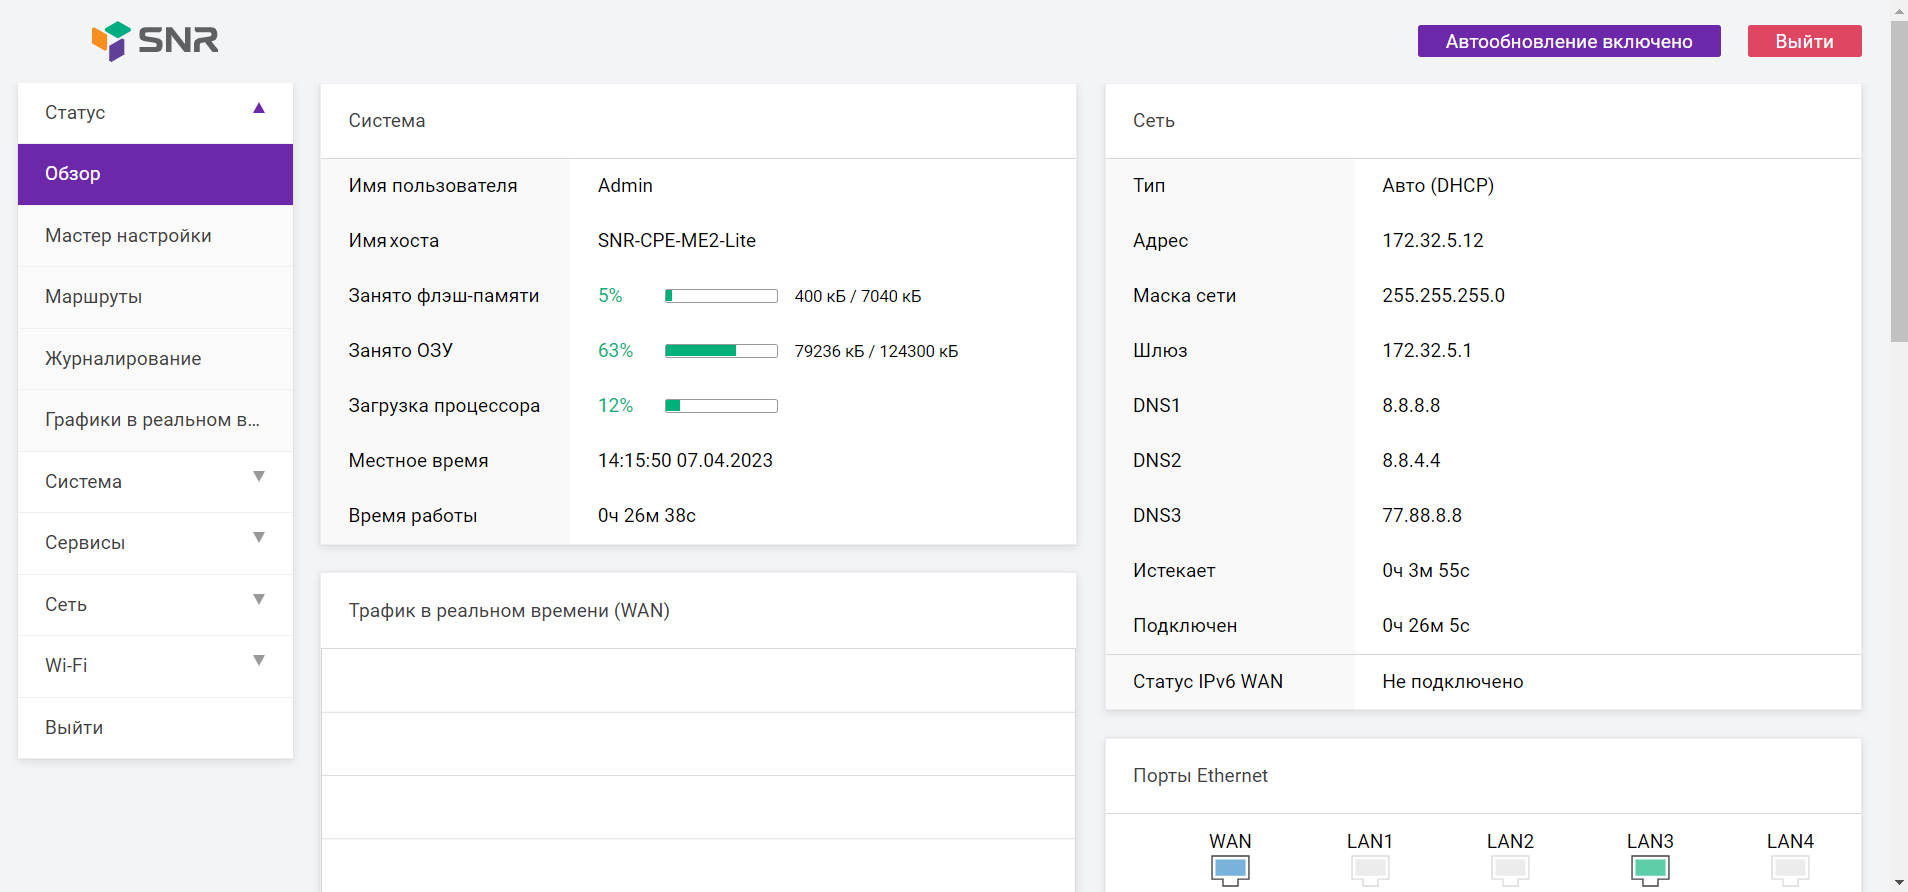Open Графики в реальном времени item

point(155,420)
